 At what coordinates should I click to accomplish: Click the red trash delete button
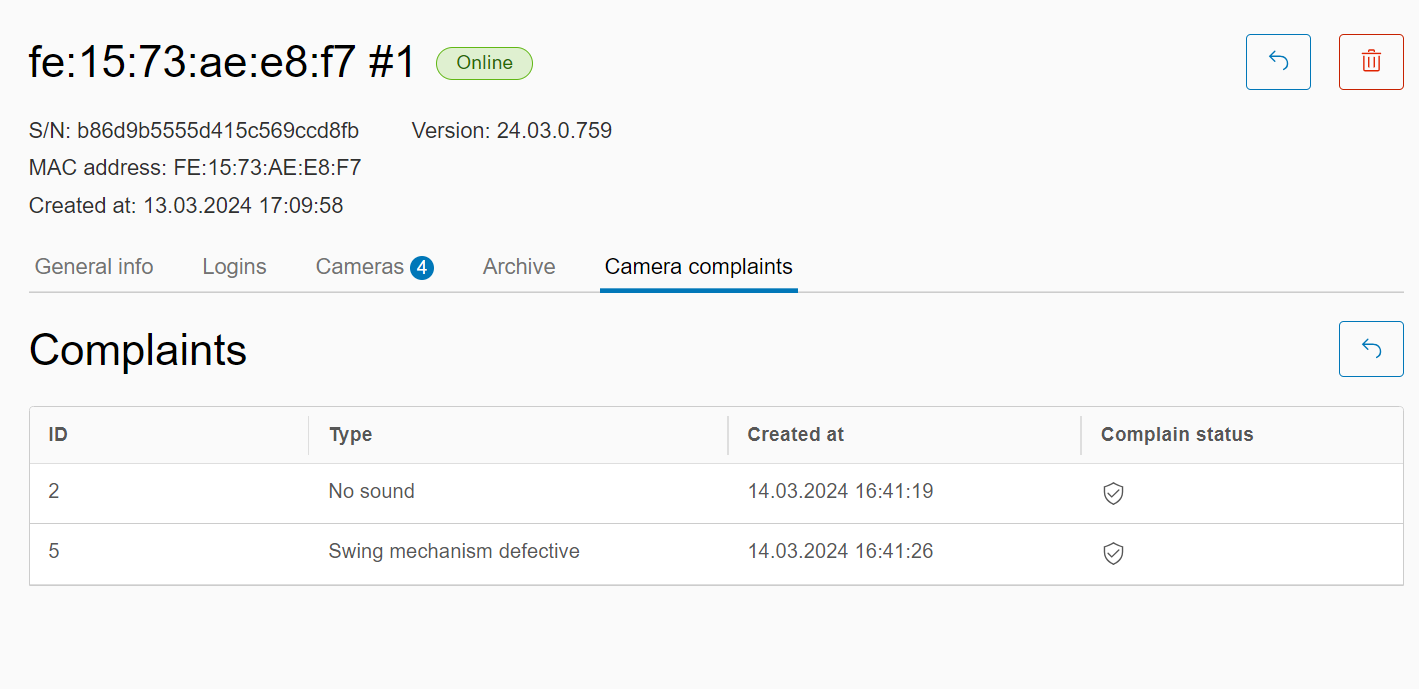tap(1371, 62)
